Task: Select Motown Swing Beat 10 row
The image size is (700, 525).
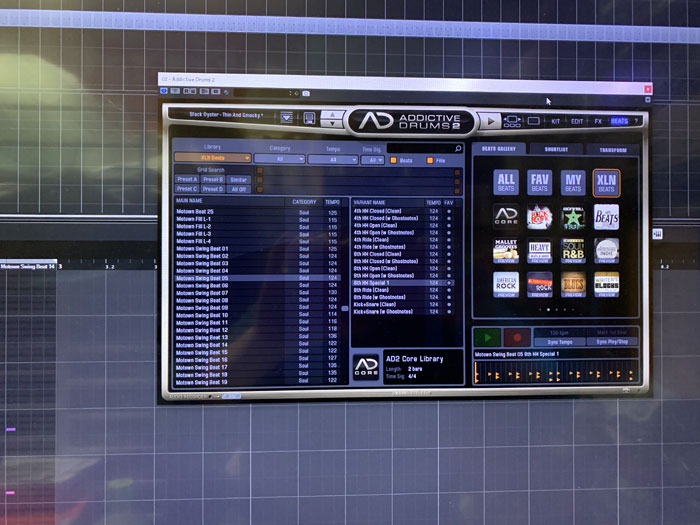Action: pyautogui.click(x=258, y=315)
